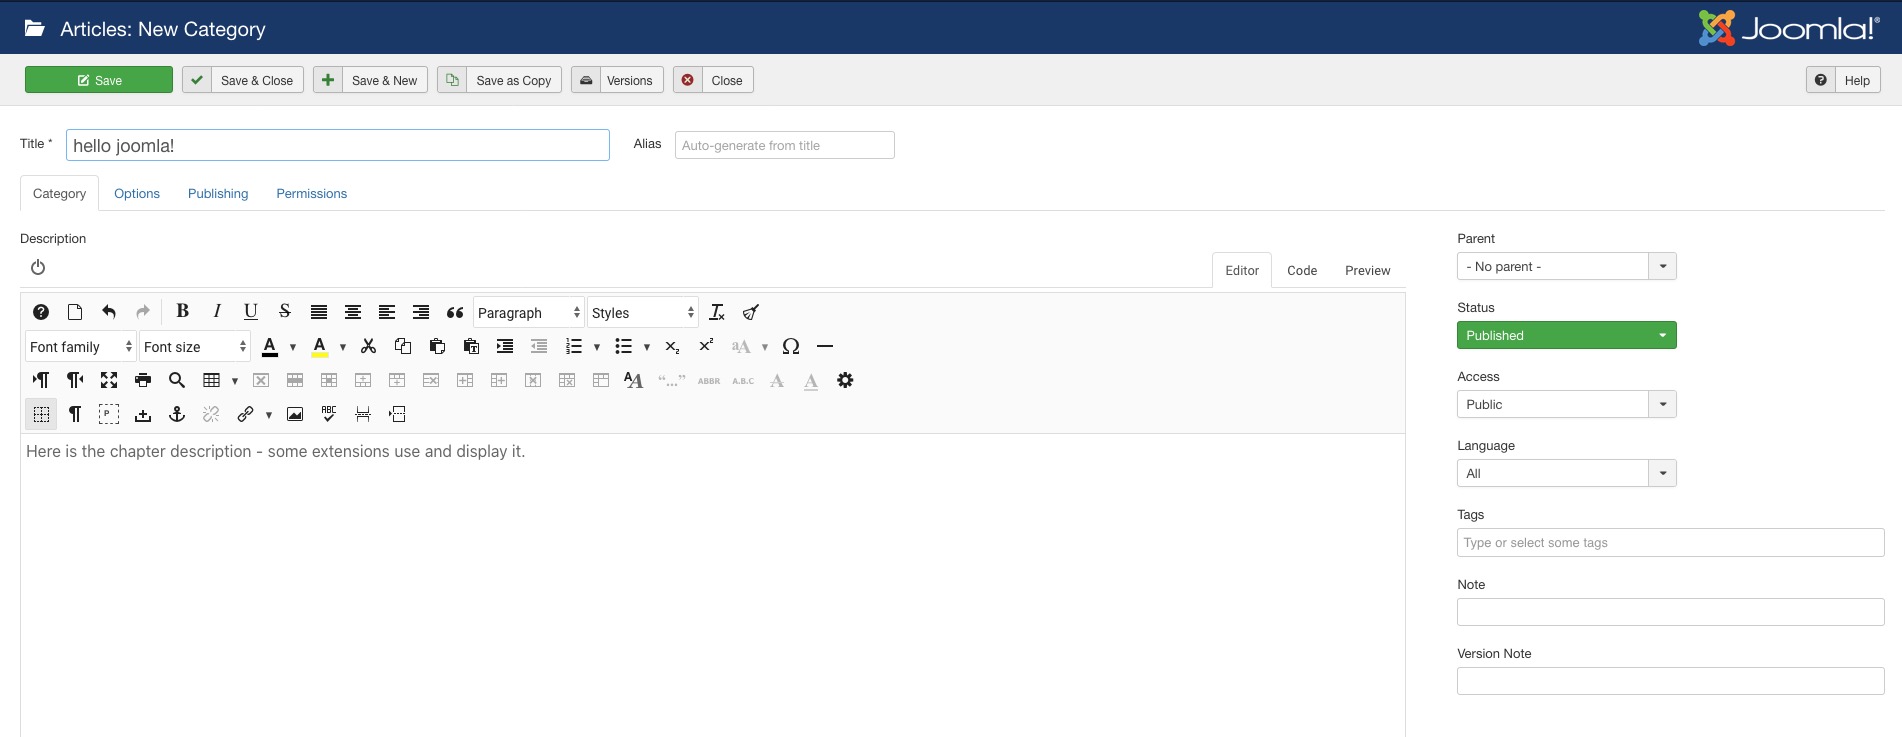Toggle editor fullscreen mode
The height and width of the screenshot is (737, 1902).
coord(109,380)
